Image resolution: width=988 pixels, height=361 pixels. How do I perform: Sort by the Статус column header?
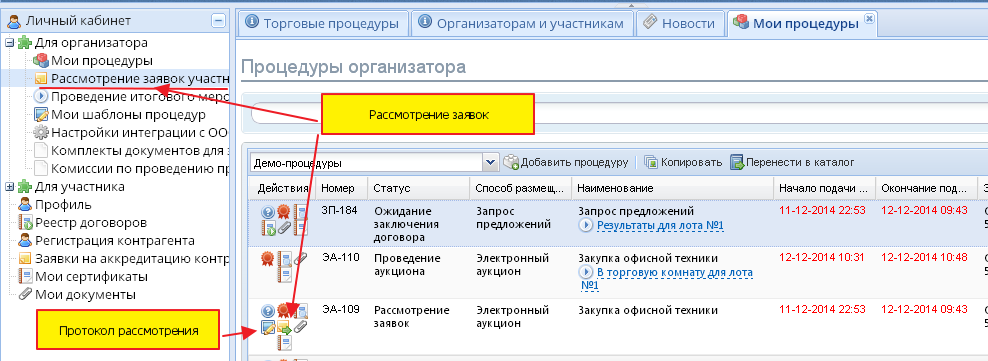[x=419, y=188]
